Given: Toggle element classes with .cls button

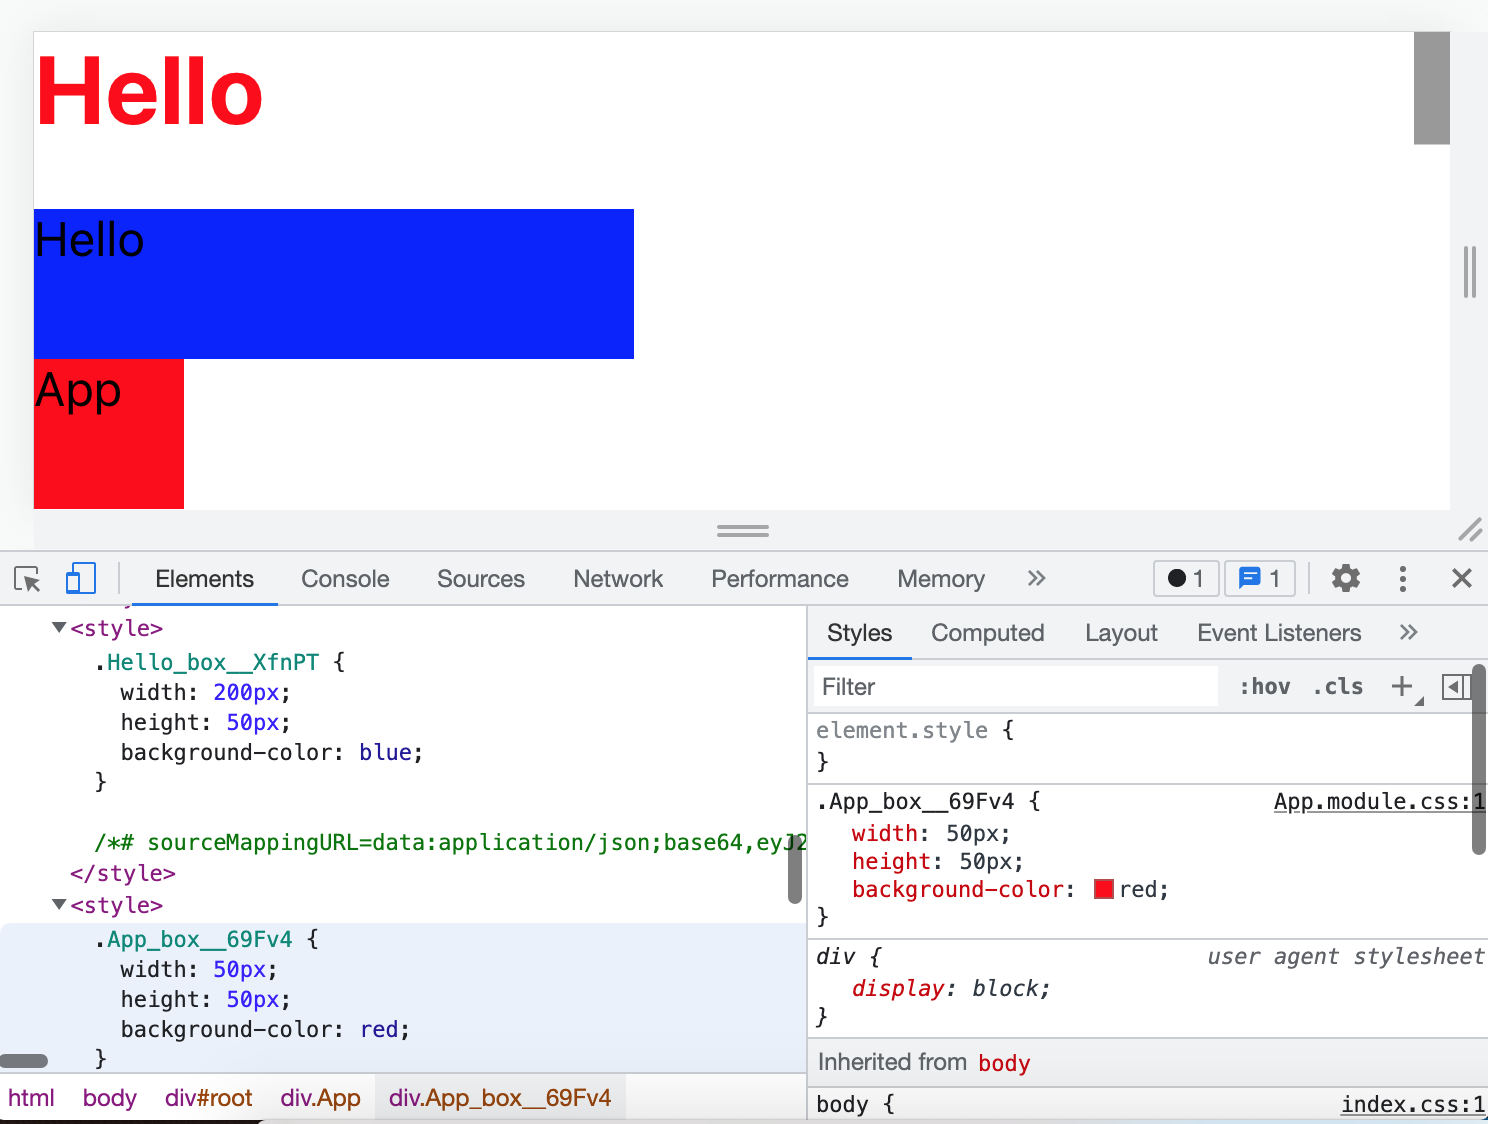Looking at the screenshot, I should (1337, 686).
